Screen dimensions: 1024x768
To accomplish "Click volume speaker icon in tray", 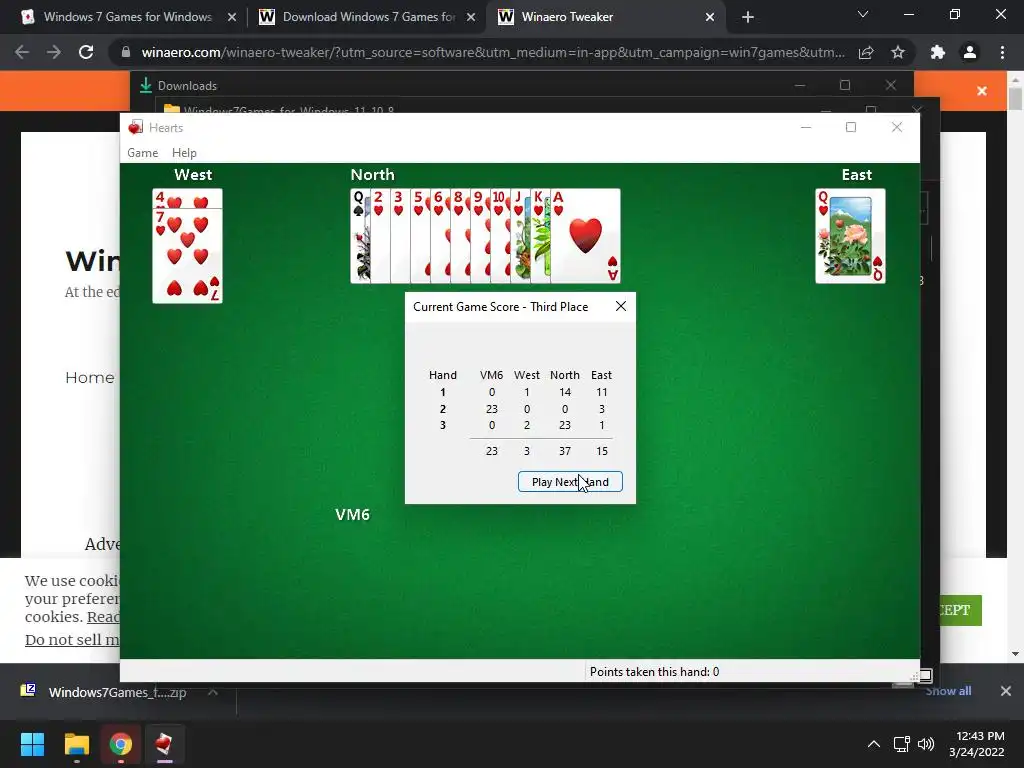I will tap(925, 744).
